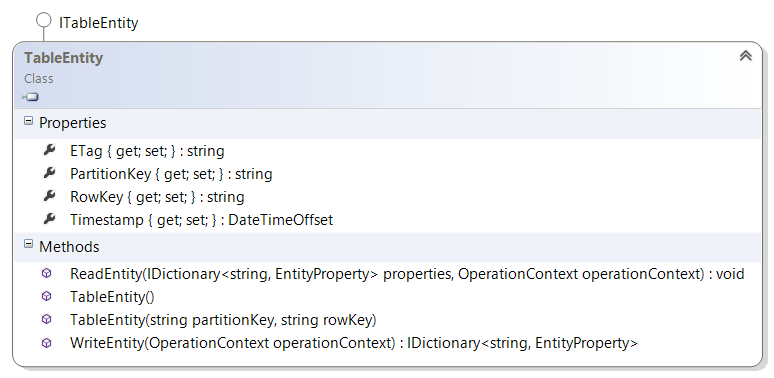Click wrench icon next to PartitionKey property
The width and height of the screenshot is (774, 378).
point(49,173)
